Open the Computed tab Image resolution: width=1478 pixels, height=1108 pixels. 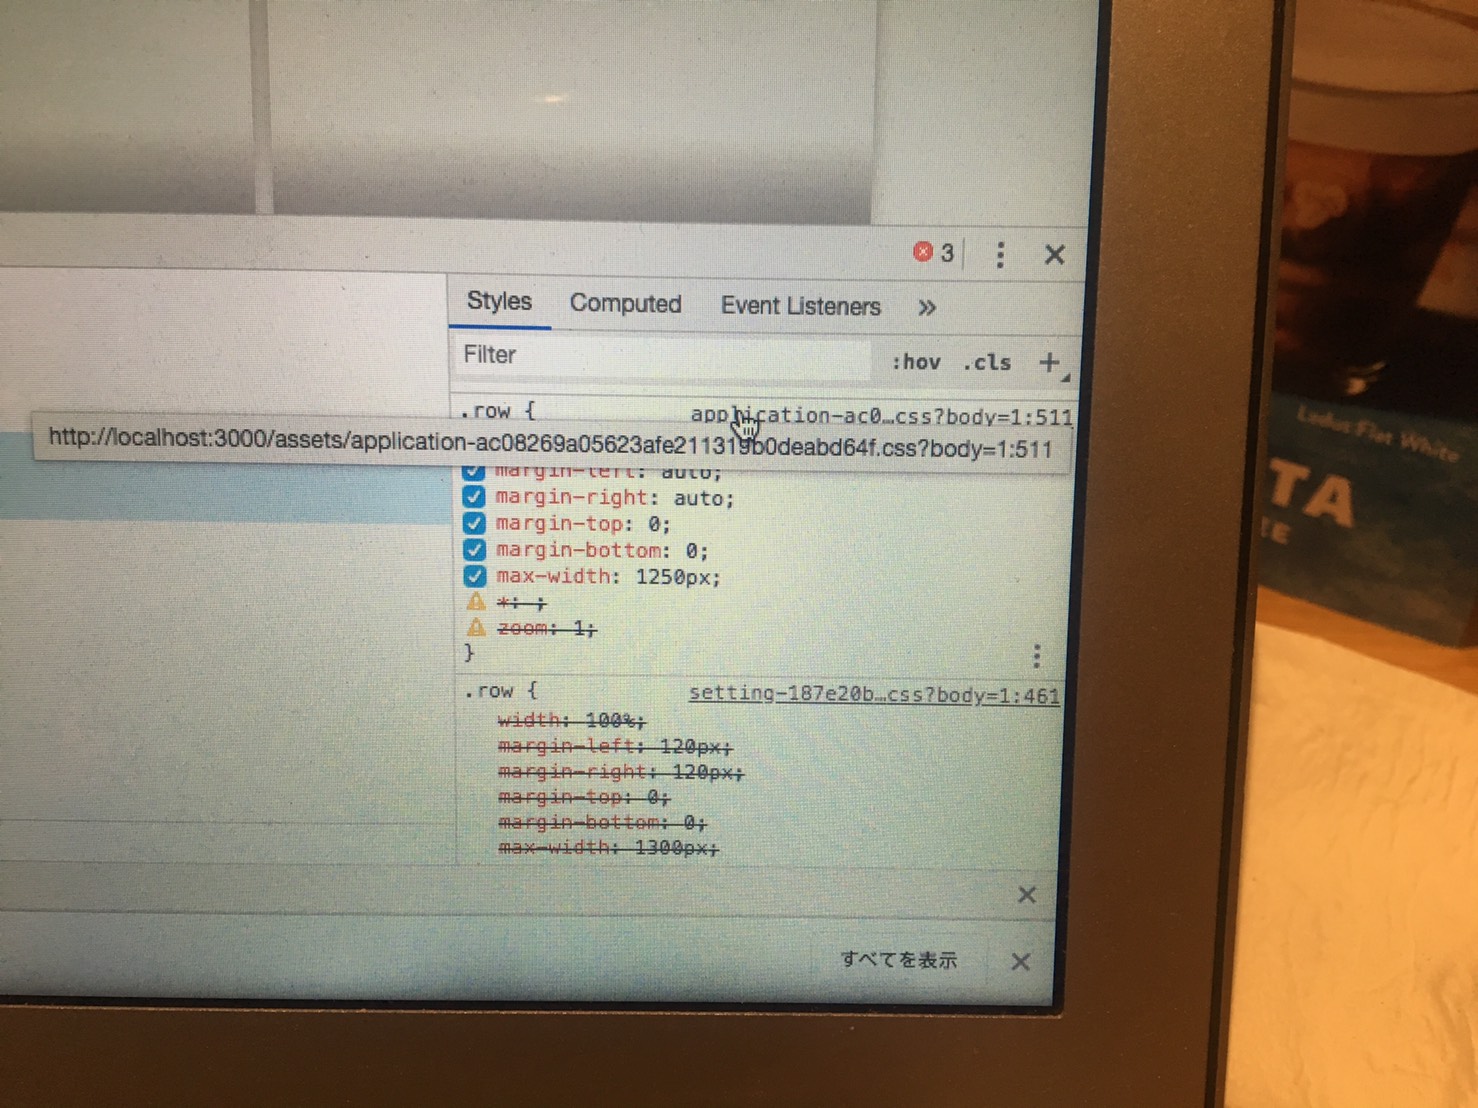(625, 304)
